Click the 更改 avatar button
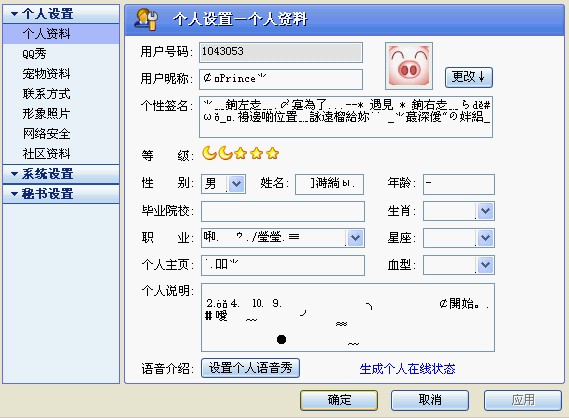Image resolution: width=569 pixels, height=418 pixels. click(468, 77)
